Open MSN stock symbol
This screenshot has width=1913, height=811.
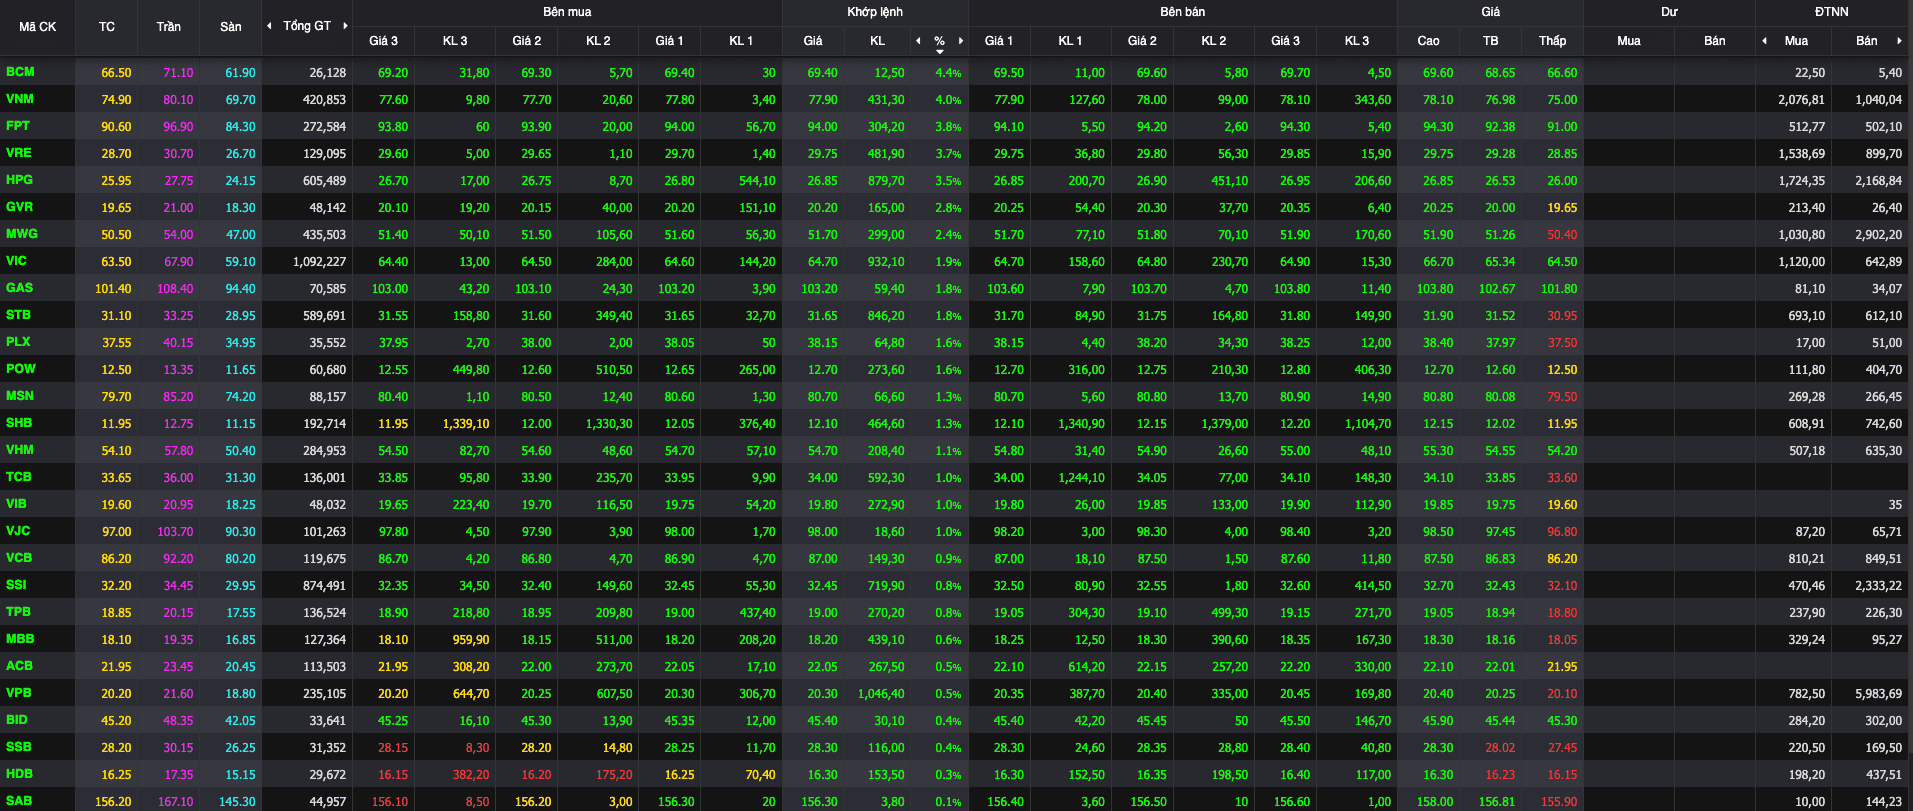tap(20, 396)
